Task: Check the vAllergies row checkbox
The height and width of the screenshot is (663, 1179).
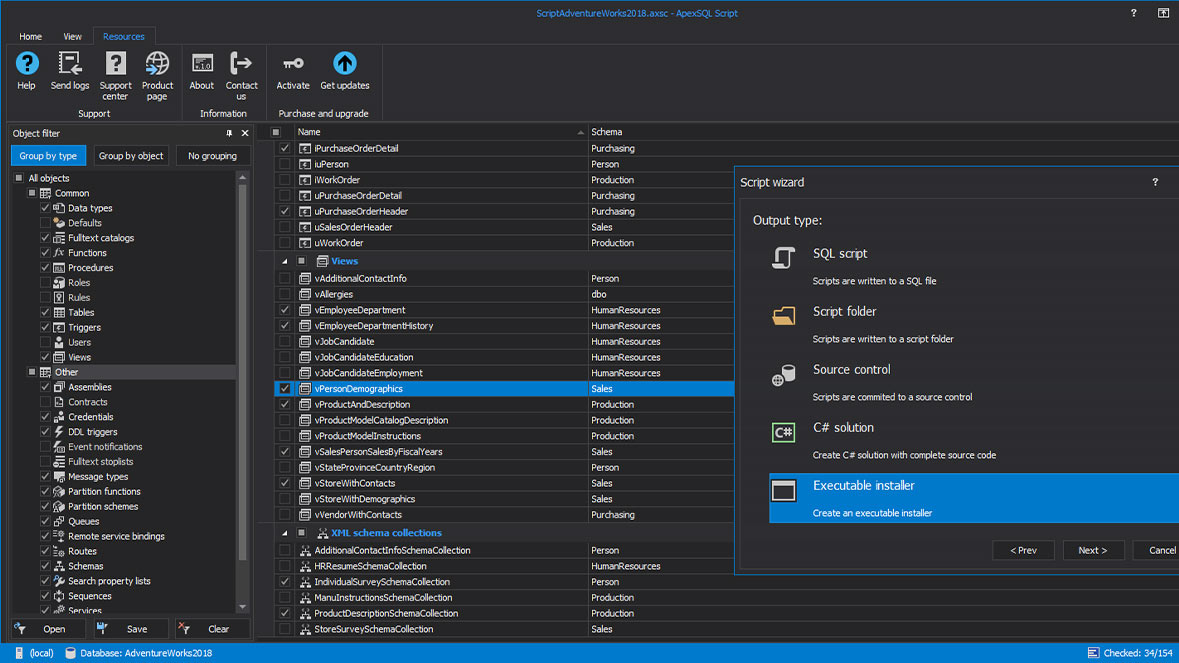Action: (285, 293)
